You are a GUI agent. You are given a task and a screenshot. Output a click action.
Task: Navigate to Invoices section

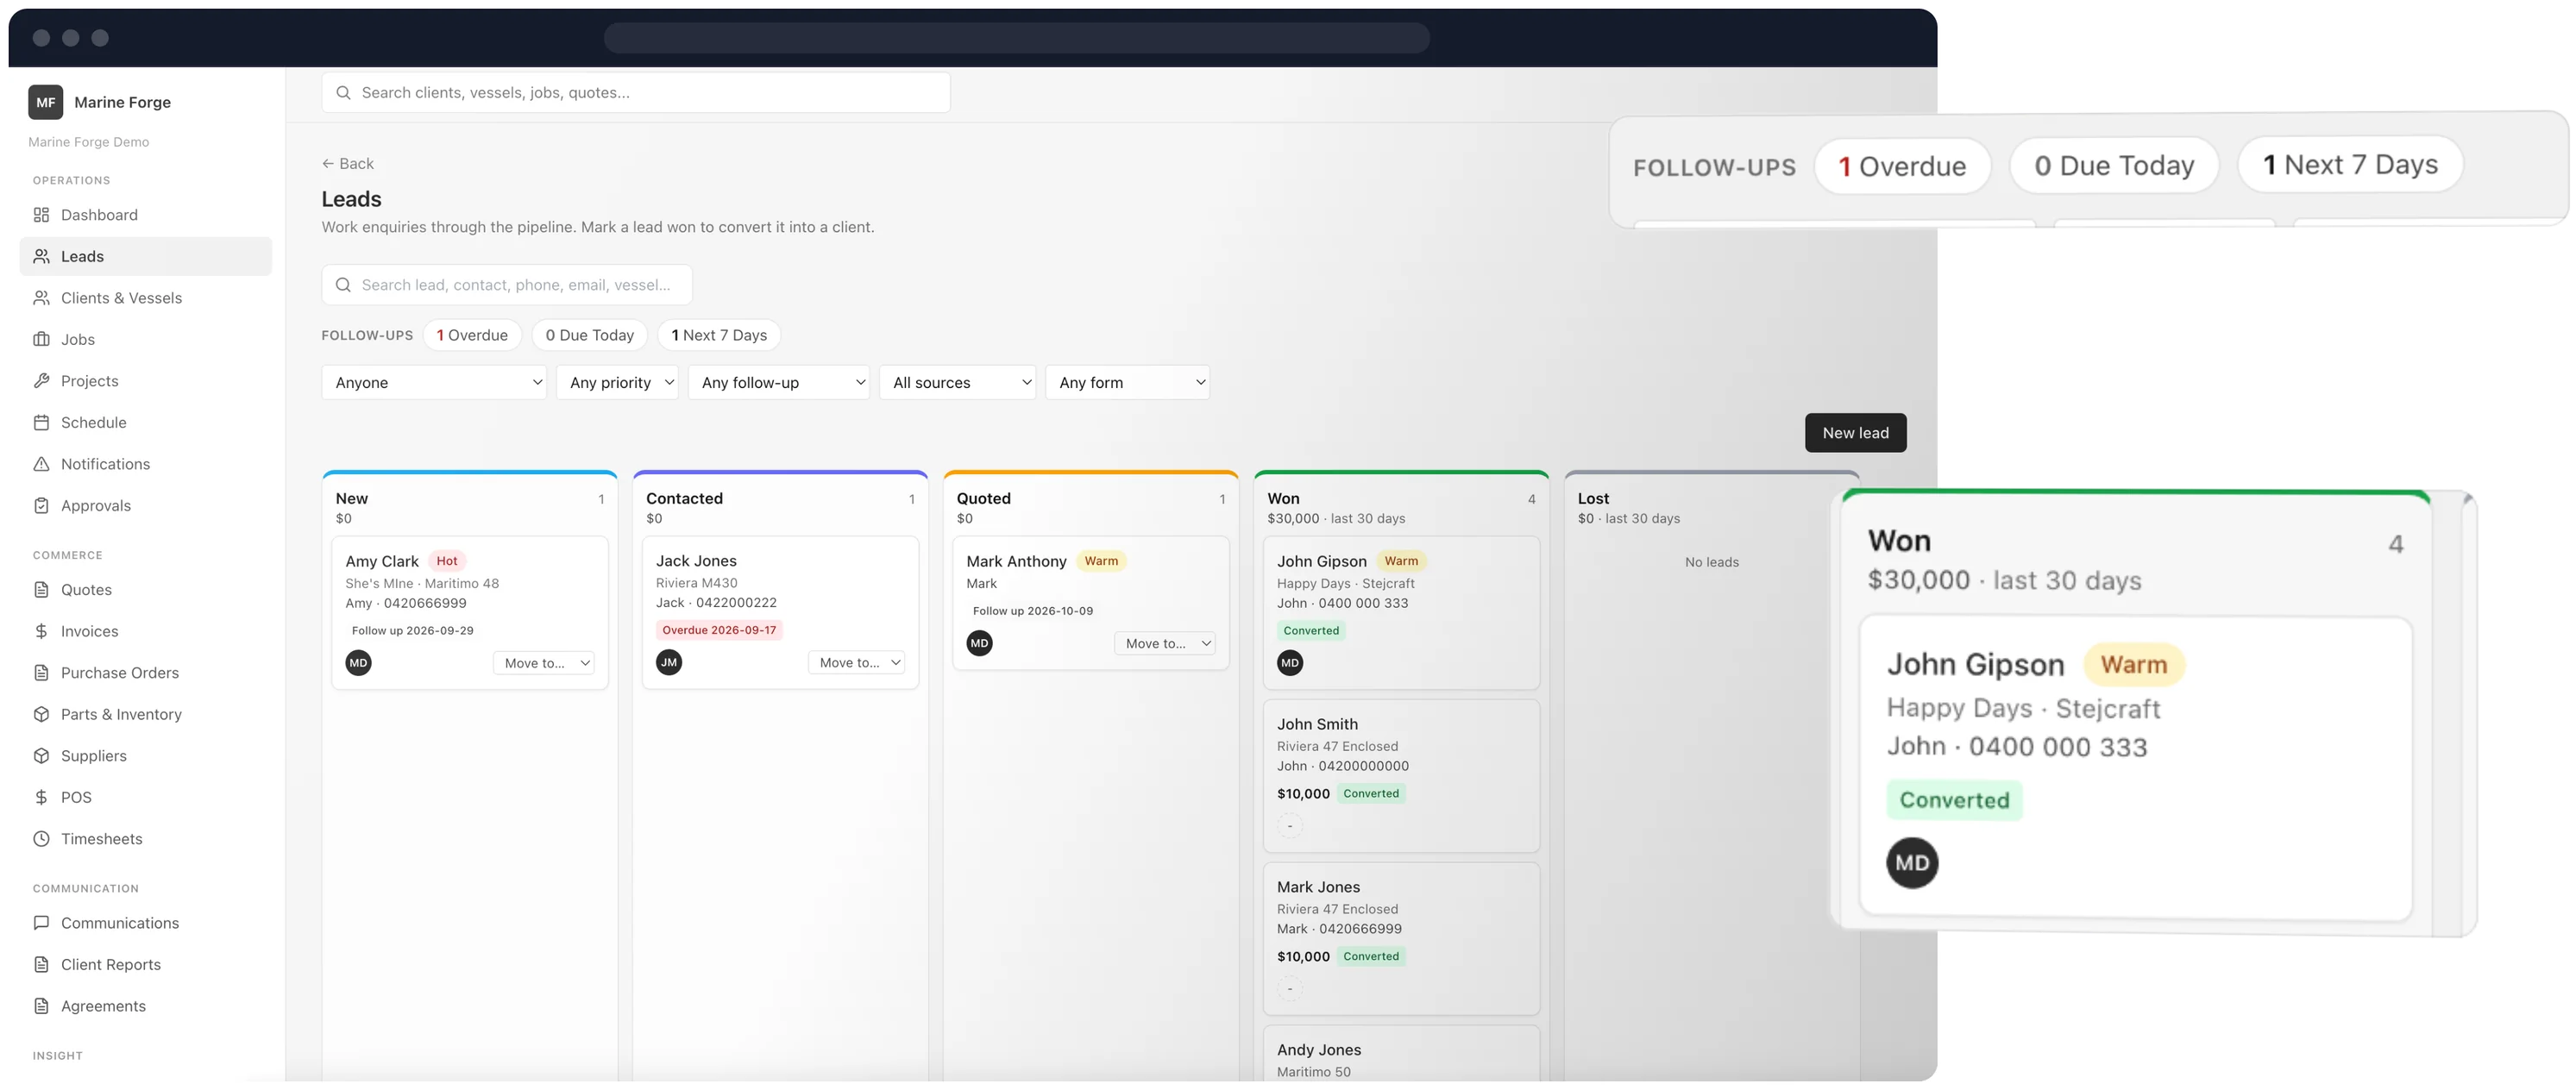(x=146, y=631)
